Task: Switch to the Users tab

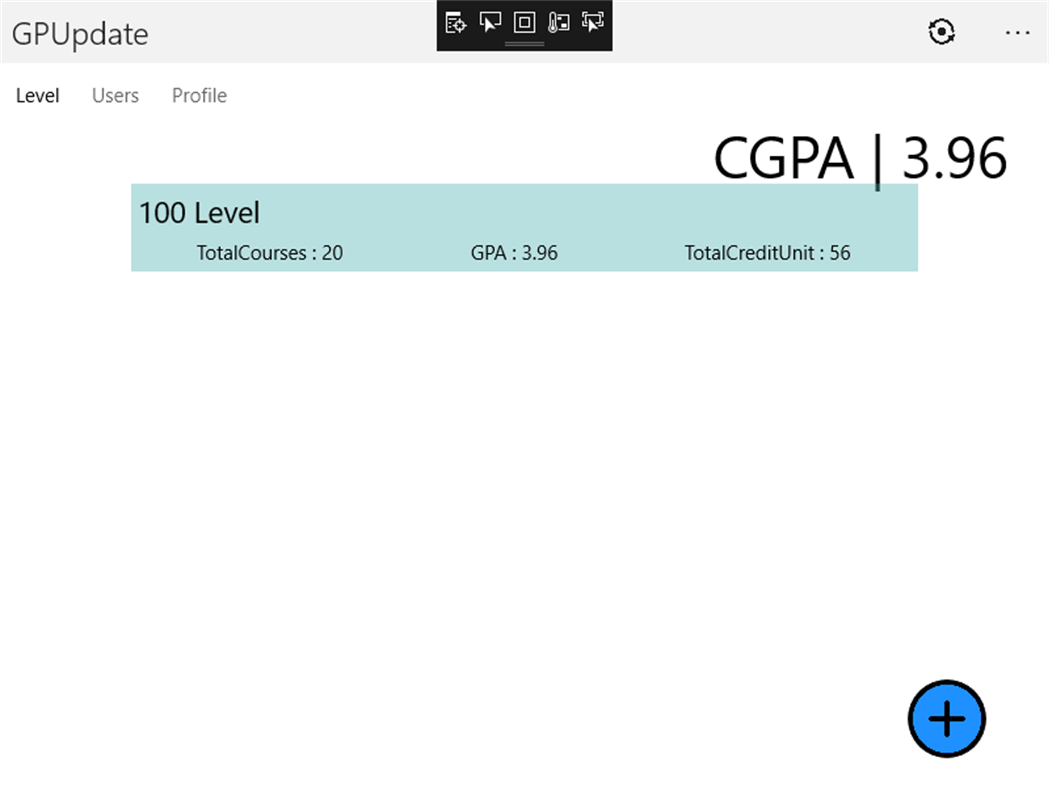Action: [x=114, y=95]
